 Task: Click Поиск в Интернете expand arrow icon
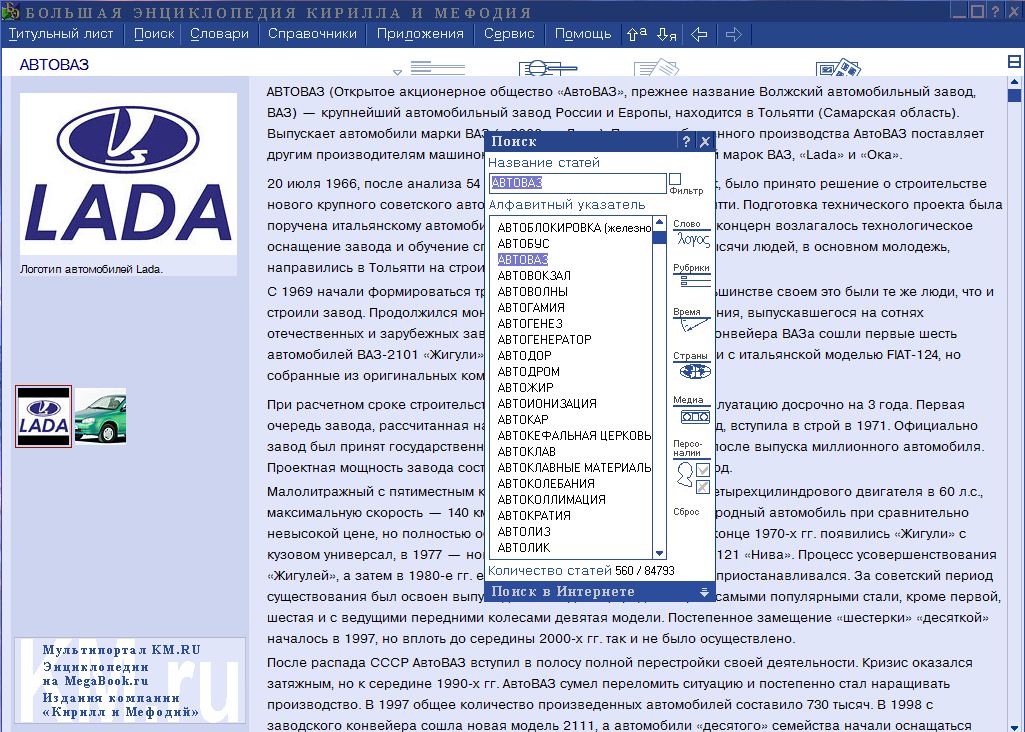coord(704,592)
